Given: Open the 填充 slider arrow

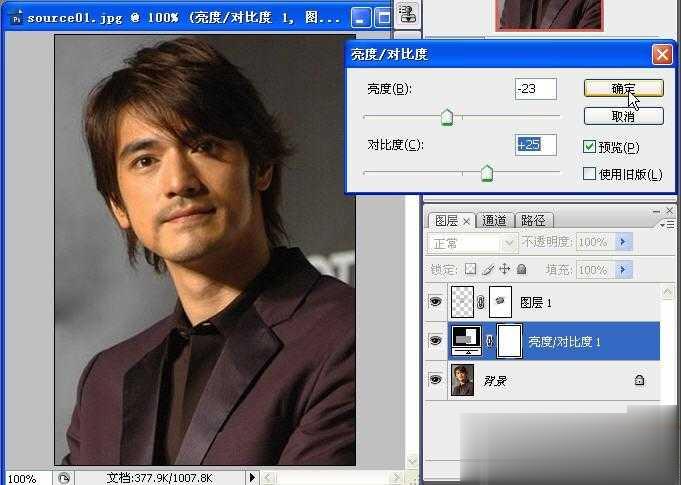Looking at the screenshot, I should 624,270.
